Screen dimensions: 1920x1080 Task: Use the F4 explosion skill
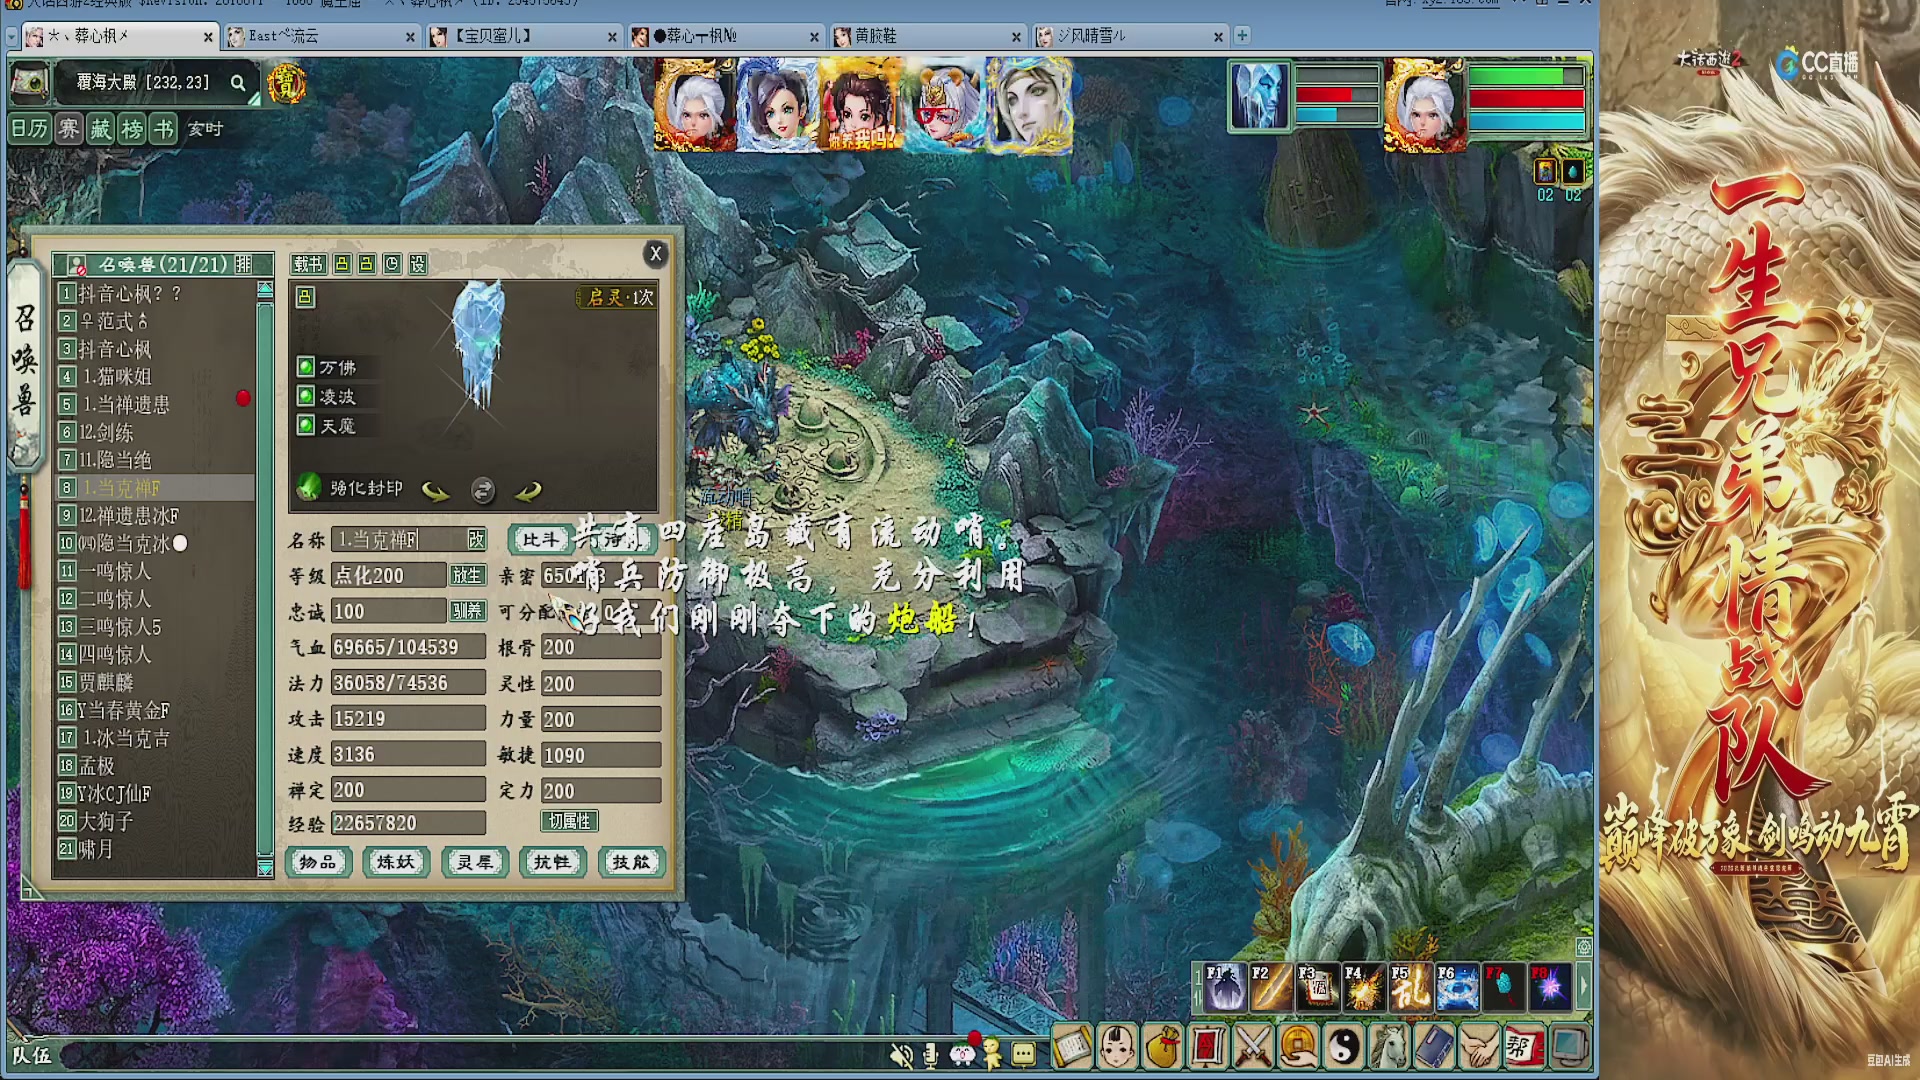[x=1364, y=987]
